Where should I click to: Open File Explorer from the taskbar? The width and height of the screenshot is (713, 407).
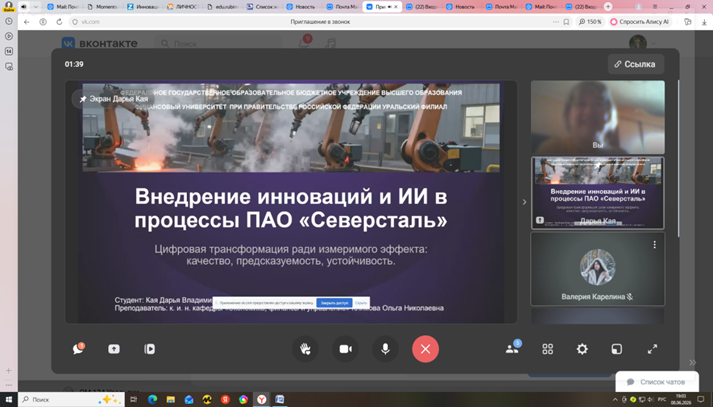[171, 399]
